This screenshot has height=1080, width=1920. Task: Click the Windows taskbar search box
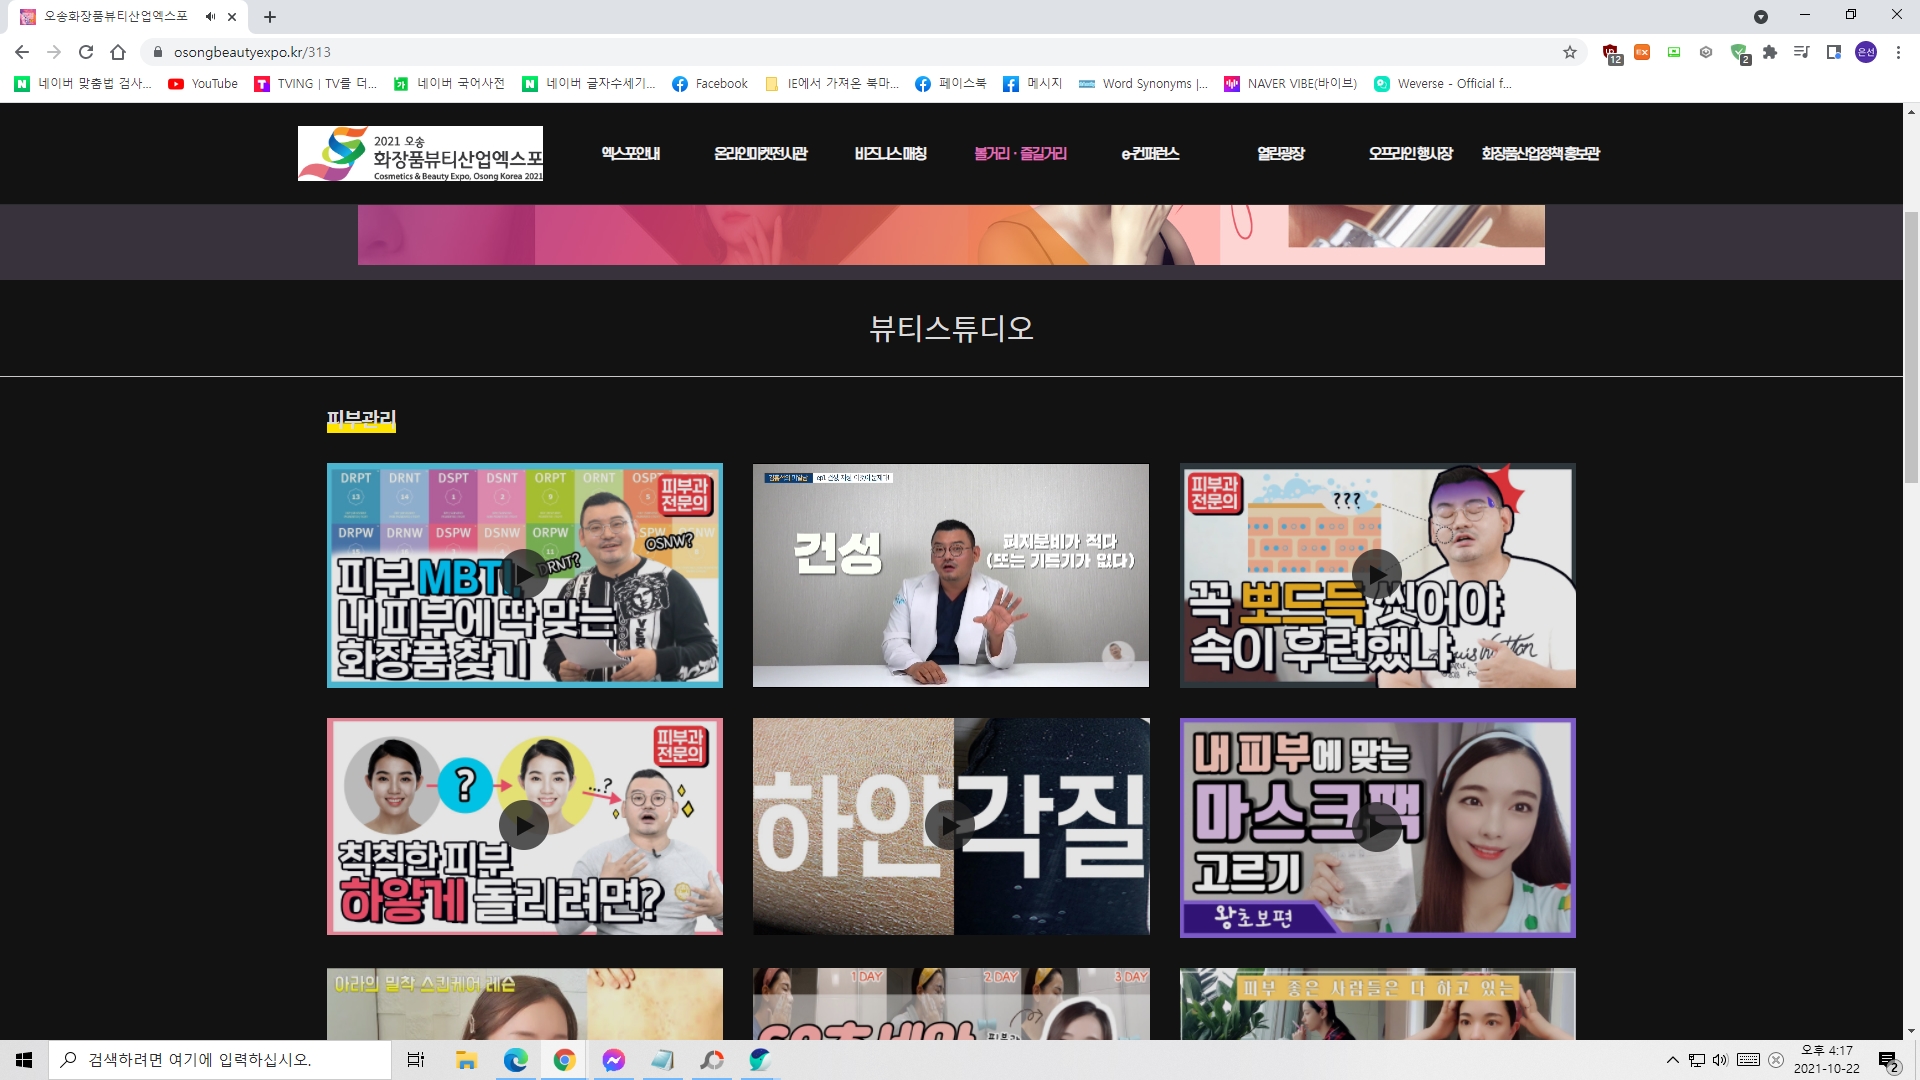[x=220, y=1060]
